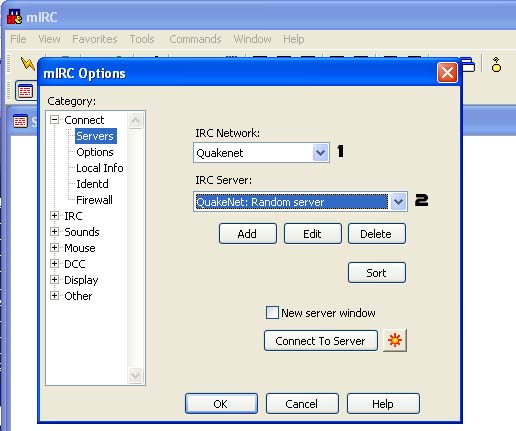
Task: Click the sun icon beside Connect To Server
Action: click(x=395, y=340)
